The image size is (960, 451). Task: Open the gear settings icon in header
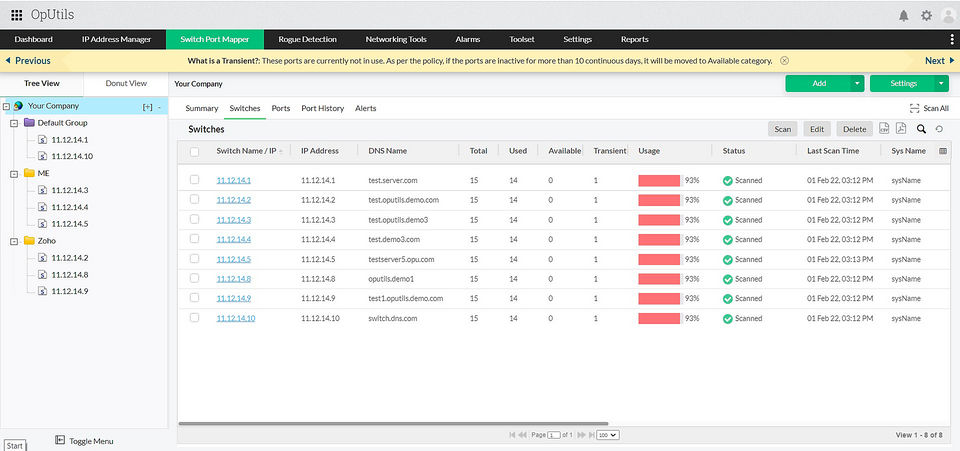coord(926,15)
